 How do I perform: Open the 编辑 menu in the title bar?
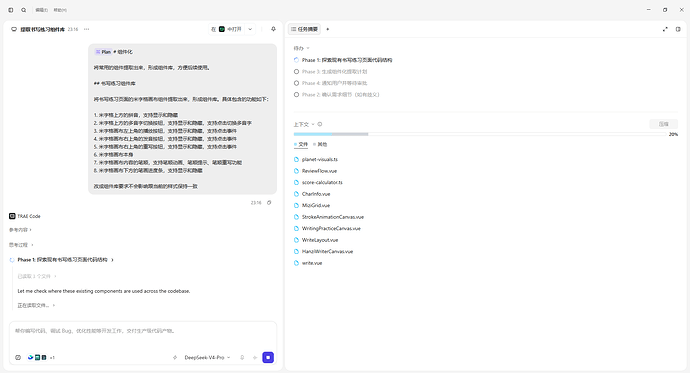(x=41, y=10)
